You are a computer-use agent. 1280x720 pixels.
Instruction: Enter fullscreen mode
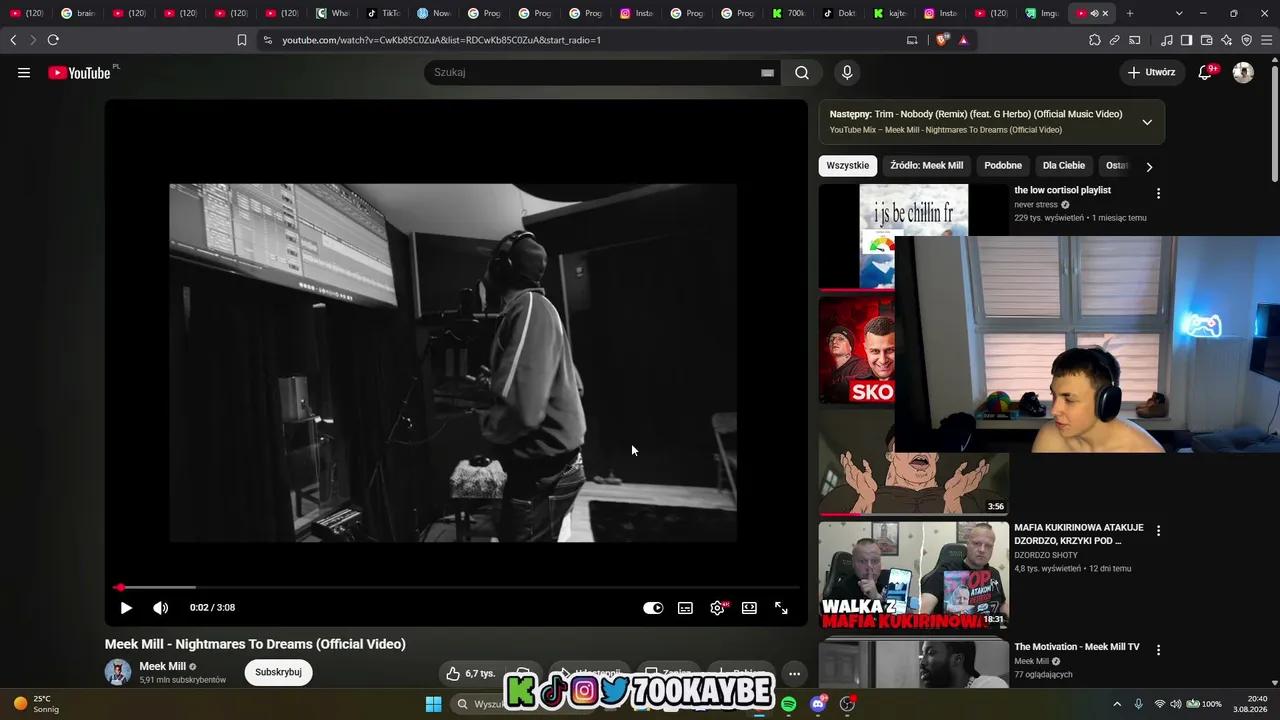point(781,608)
